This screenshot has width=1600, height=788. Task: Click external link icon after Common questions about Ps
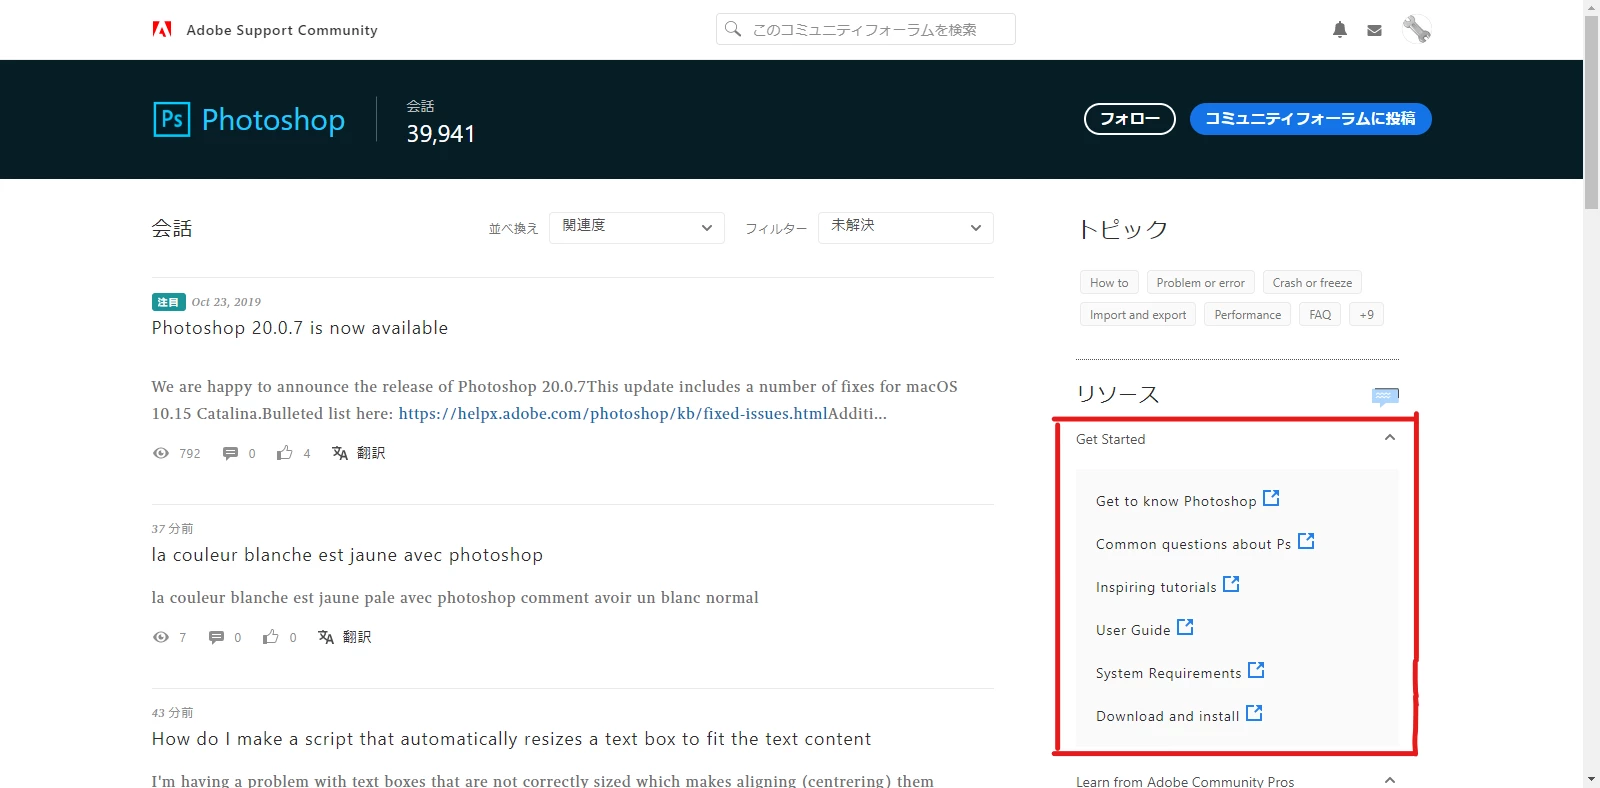click(1306, 541)
